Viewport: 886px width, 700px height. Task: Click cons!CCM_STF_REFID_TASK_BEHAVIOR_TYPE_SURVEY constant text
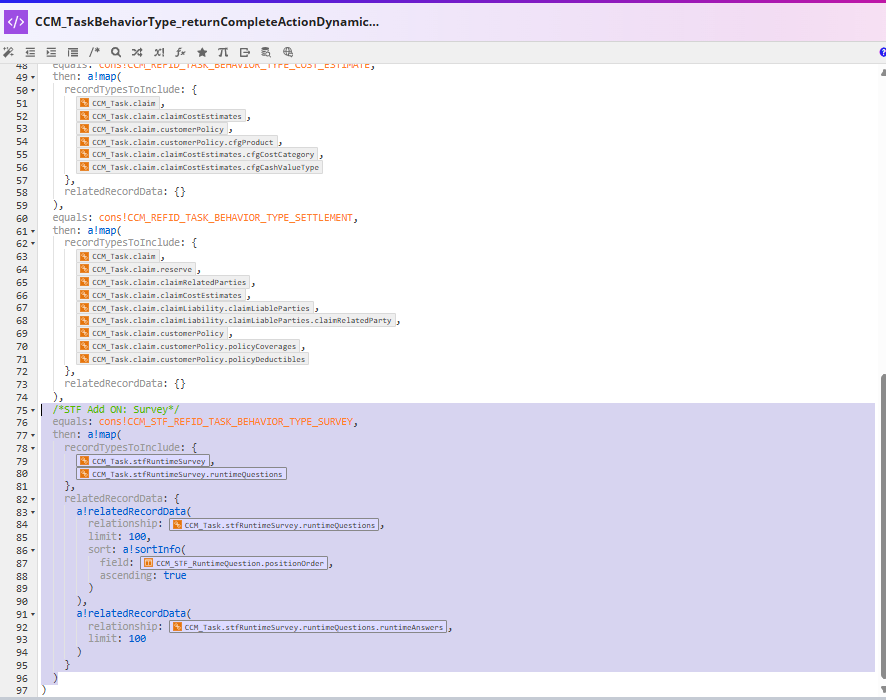[x=226, y=421]
